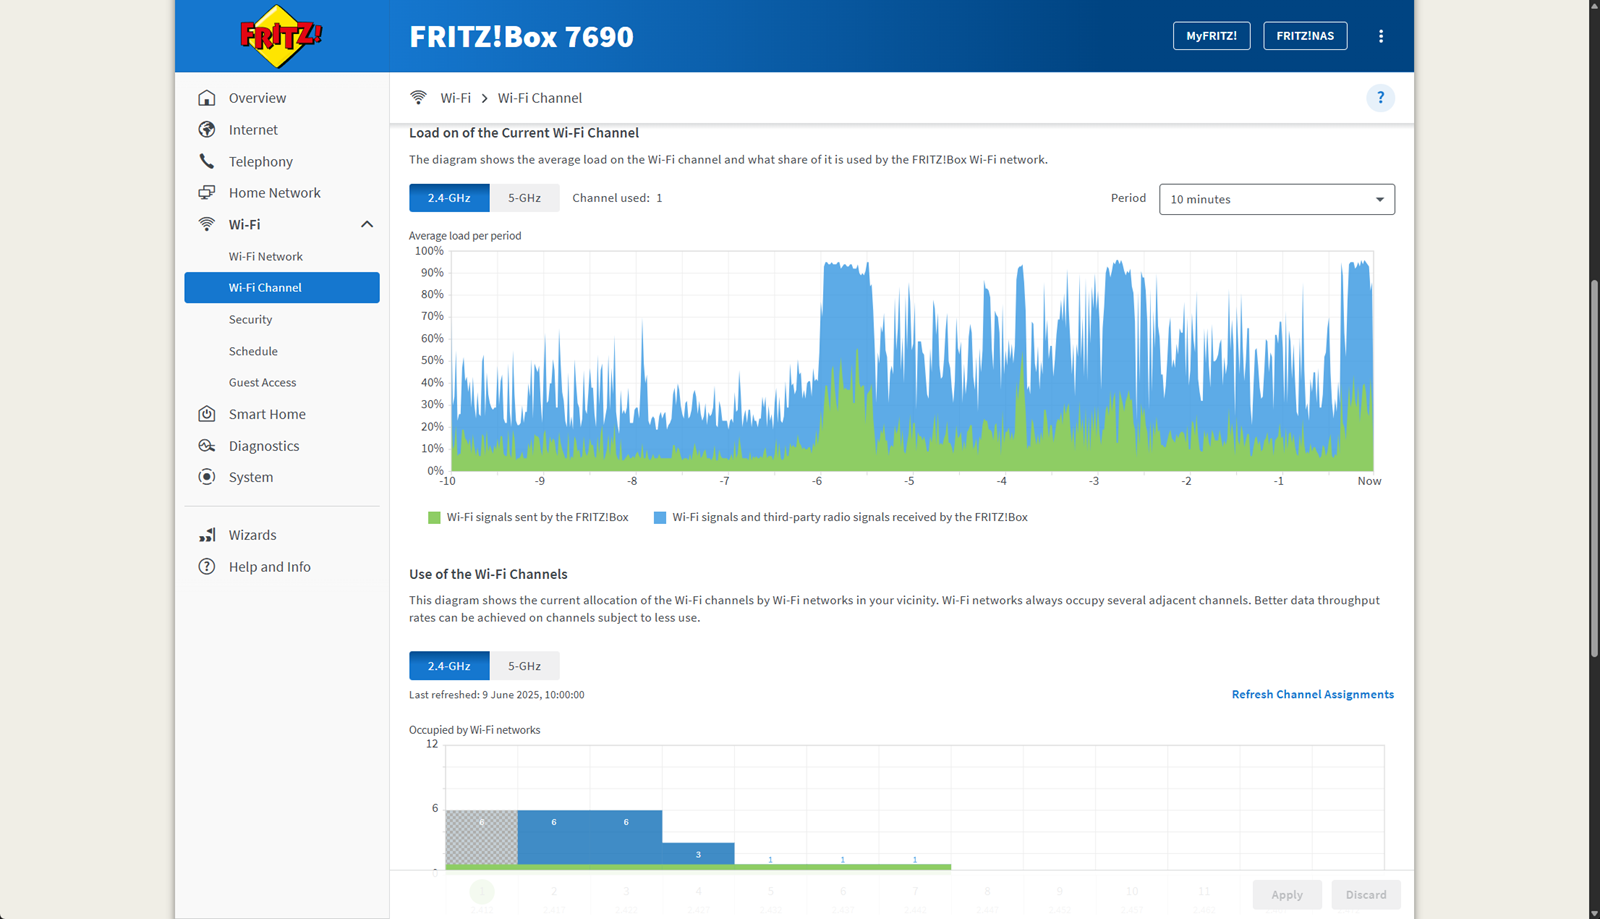The height and width of the screenshot is (919, 1600).
Task: Open the Period dropdown
Action: (1277, 199)
